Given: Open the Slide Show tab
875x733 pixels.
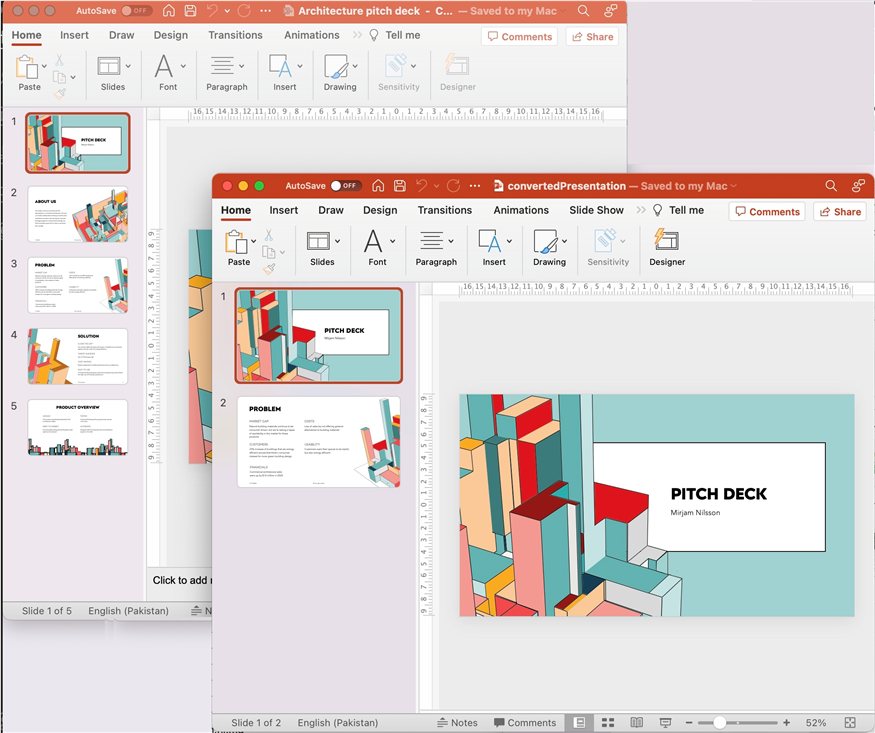Looking at the screenshot, I should pos(596,210).
